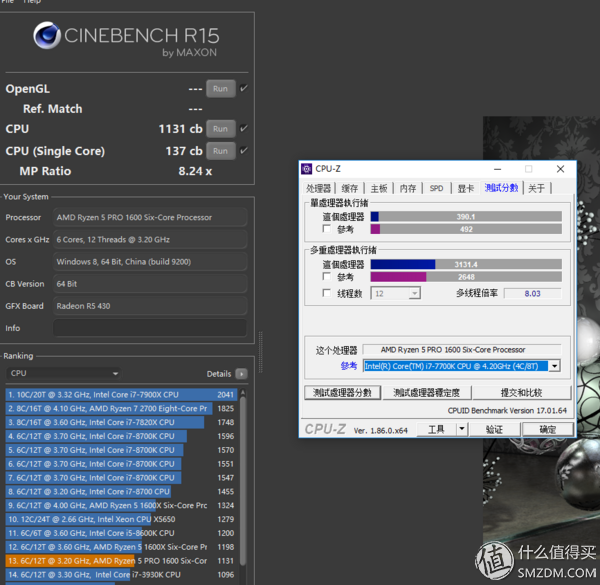Click the 确定 OK button in CPU-Z
Screen dimensions: 600x585
click(548, 429)
